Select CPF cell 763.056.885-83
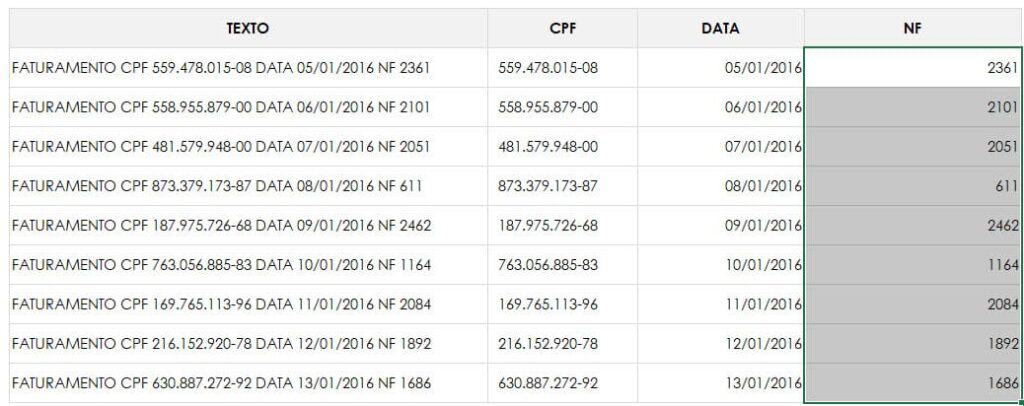The width and height of the screenshot is (1024, 406). (562, 265)
